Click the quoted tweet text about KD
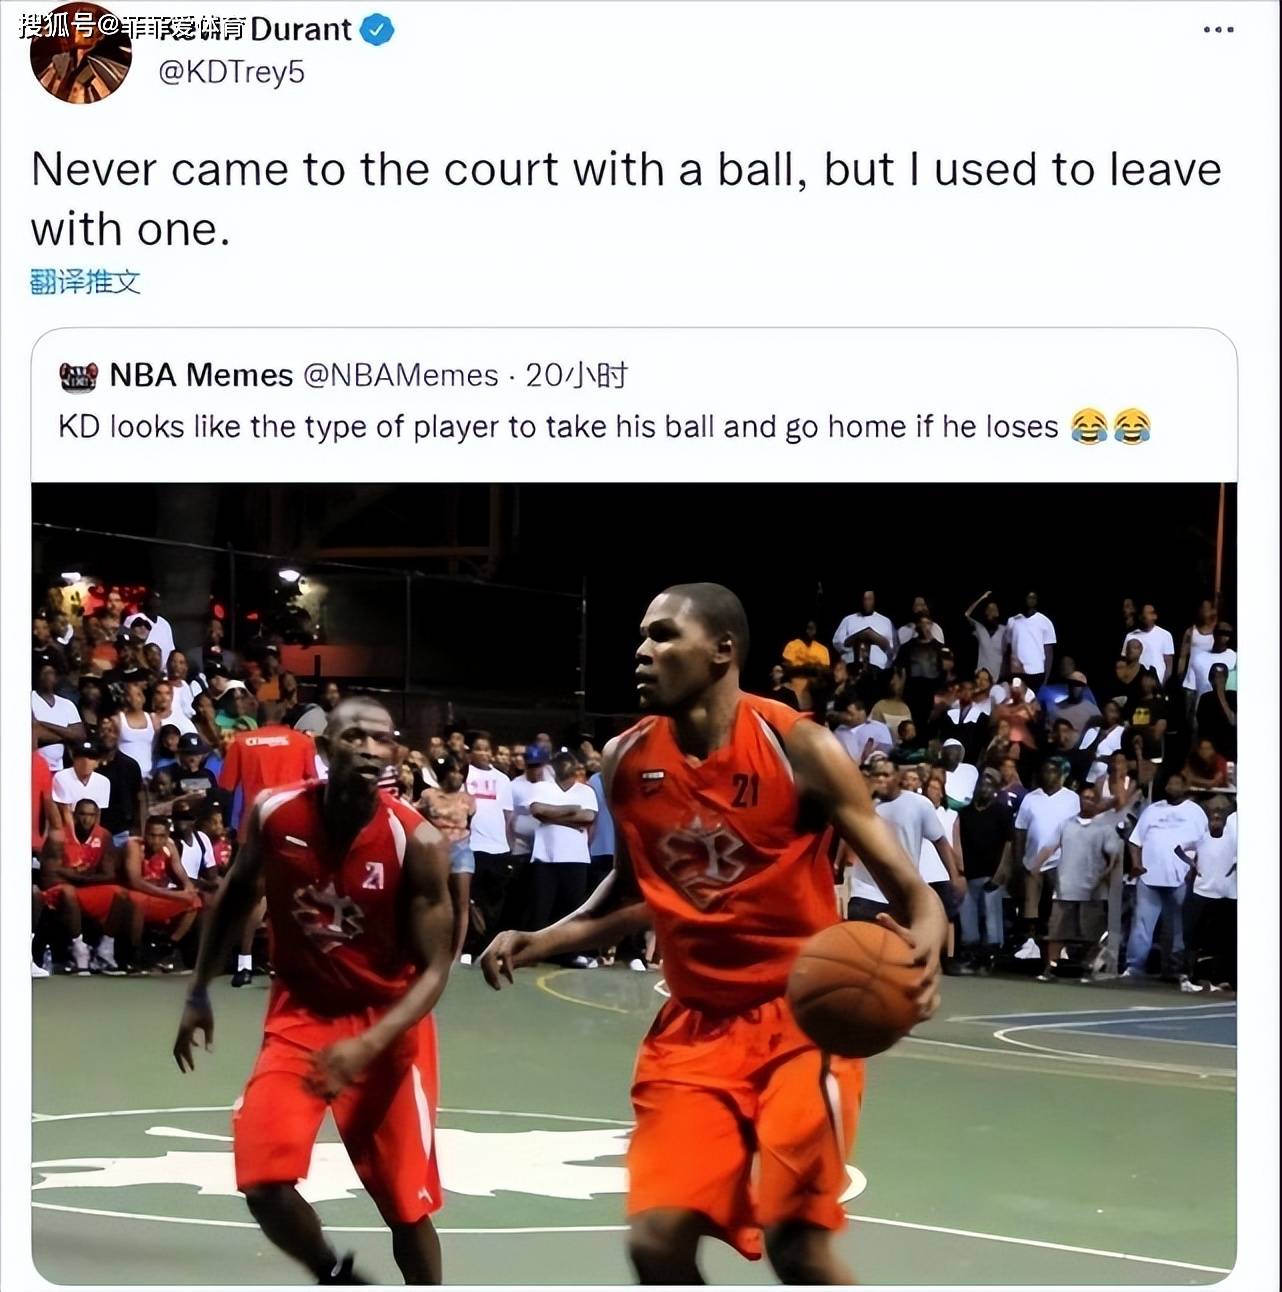Screen dimensions: 1282x1292 [x=558, y=427]
